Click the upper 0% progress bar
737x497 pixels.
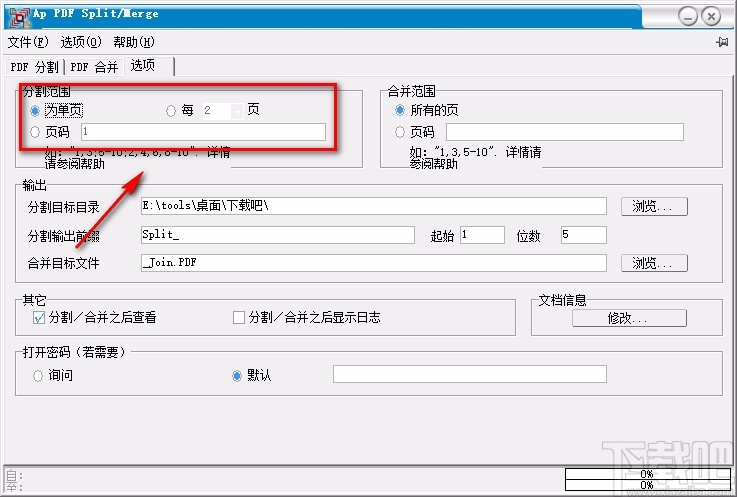click(647, 473)
